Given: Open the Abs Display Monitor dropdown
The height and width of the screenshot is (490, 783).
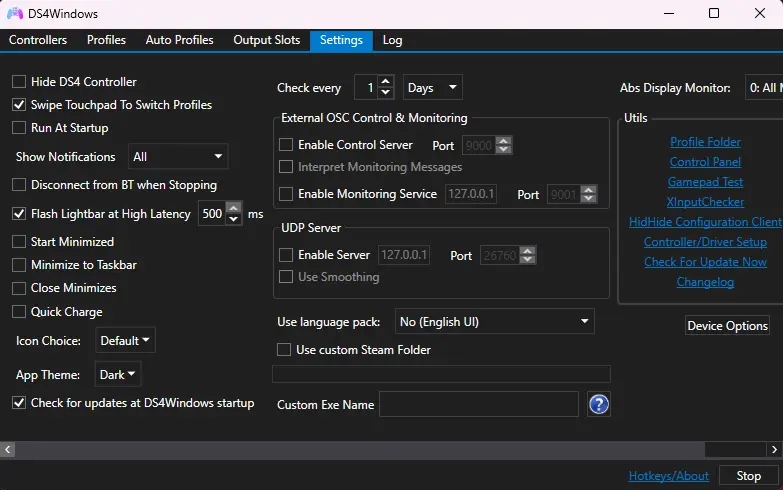Looking at the screenshot, I should (x=764, y=87).
